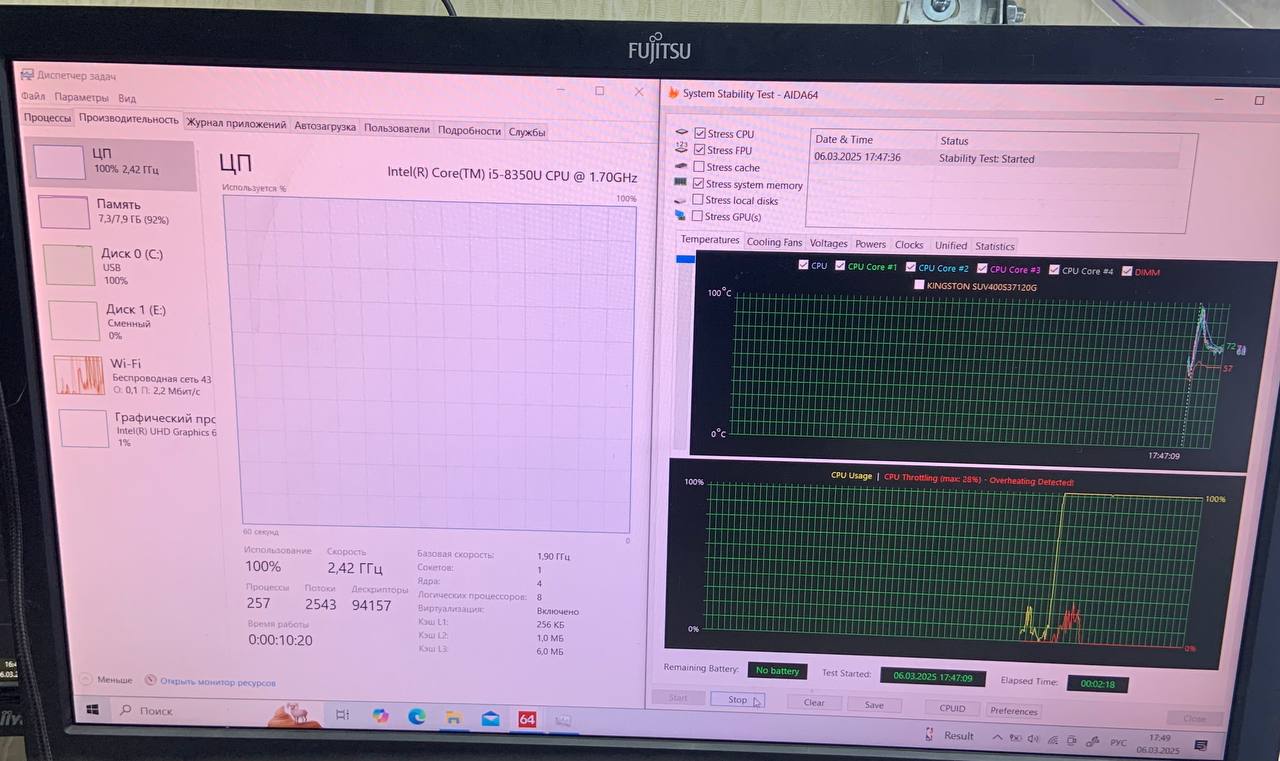Open Copilot icon on taskbar
The height and width of the screenshot is (761, 1280).
click(x=380, y=716)
